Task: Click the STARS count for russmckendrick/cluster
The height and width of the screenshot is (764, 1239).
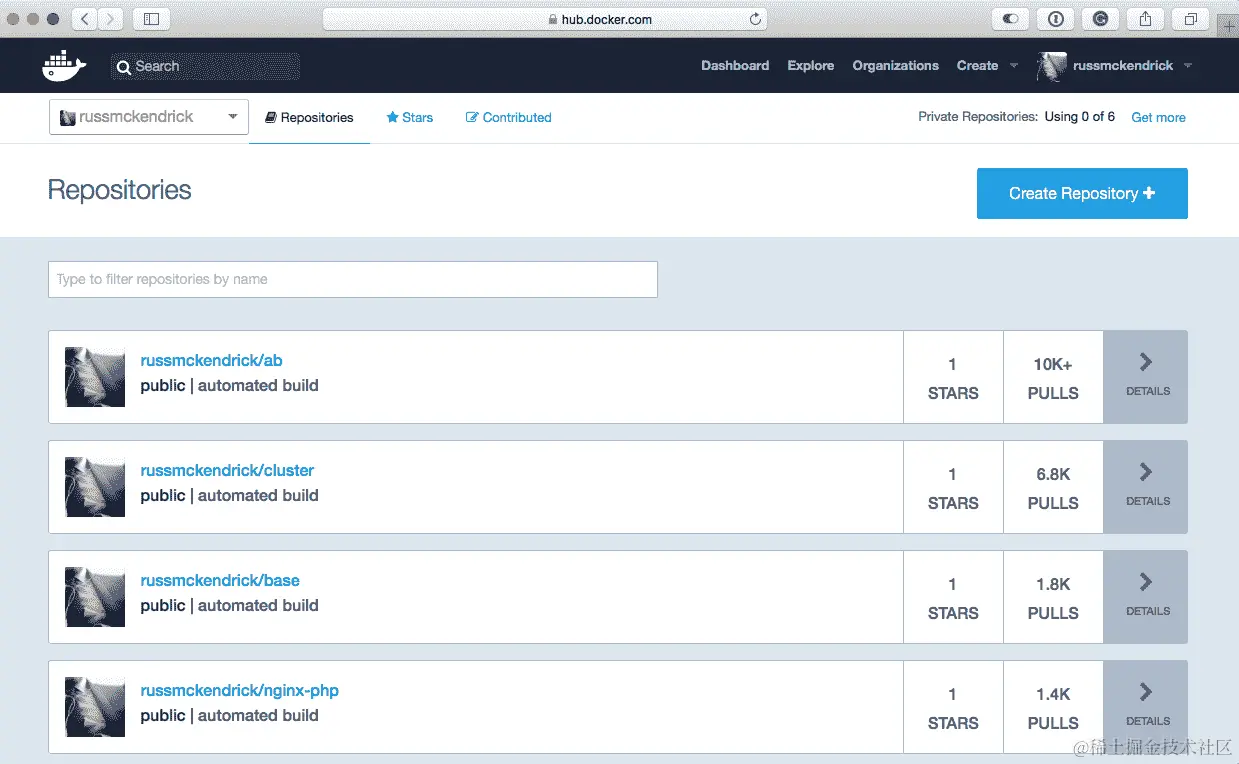Action: 953,488
